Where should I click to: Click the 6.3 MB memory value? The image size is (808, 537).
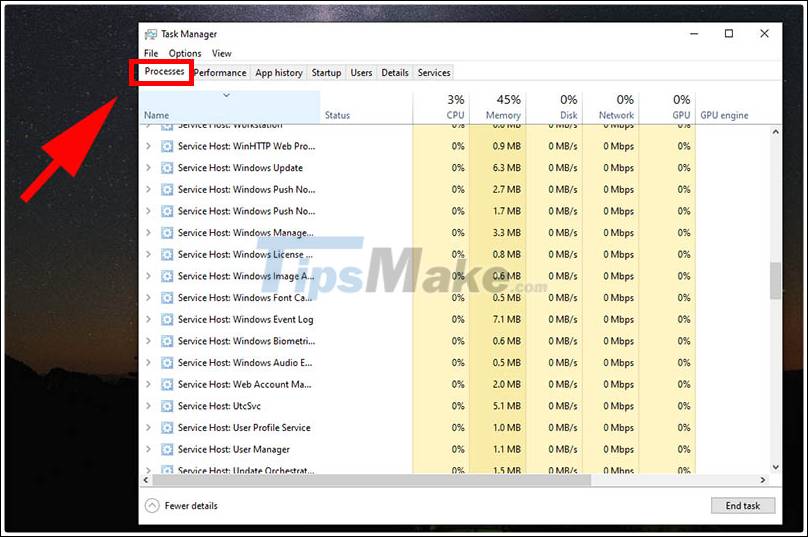[x=507, y=168]
